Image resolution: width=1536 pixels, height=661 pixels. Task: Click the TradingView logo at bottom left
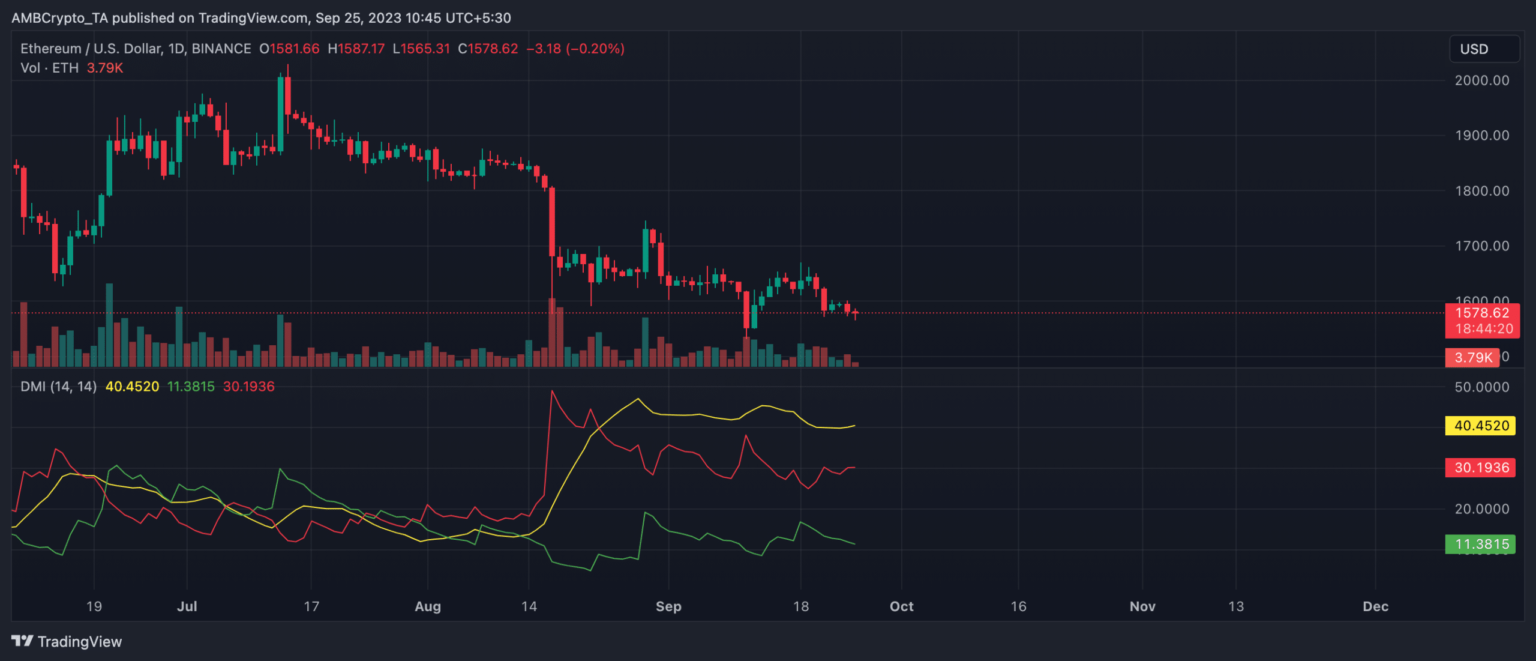[x=66, y=641]
